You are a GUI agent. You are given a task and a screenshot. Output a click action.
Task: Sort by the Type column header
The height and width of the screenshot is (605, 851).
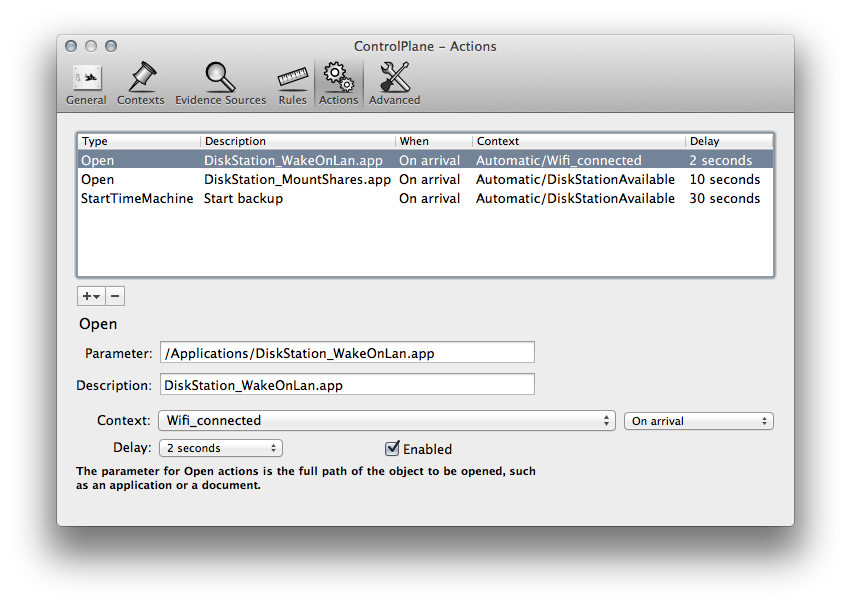139,141
